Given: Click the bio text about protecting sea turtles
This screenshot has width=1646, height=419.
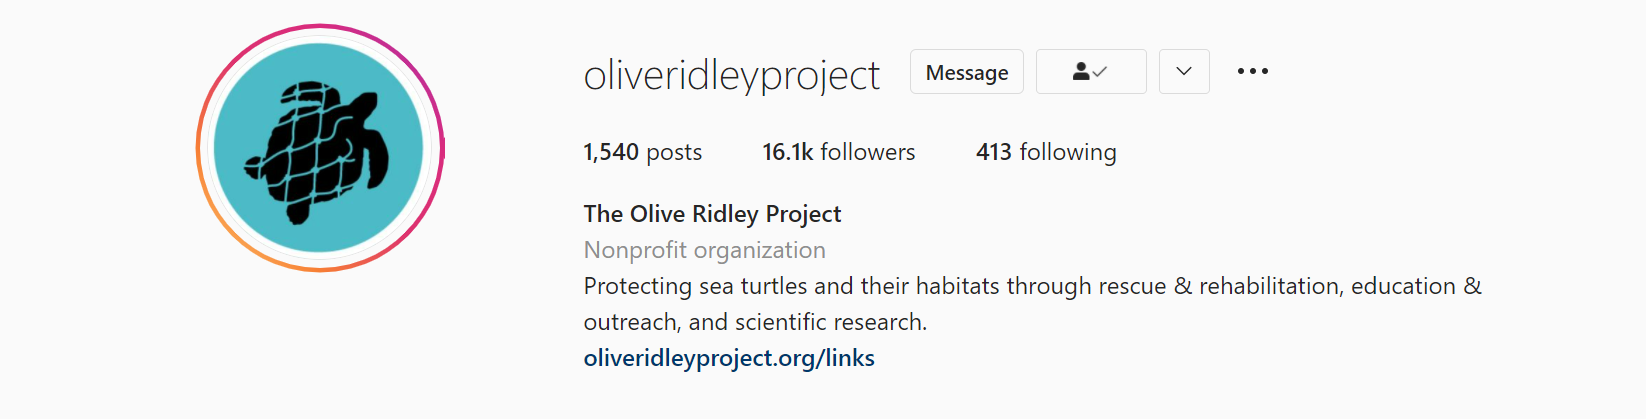Looking at the screenshot, I should pyautogui.click(x=1032, y=304).
